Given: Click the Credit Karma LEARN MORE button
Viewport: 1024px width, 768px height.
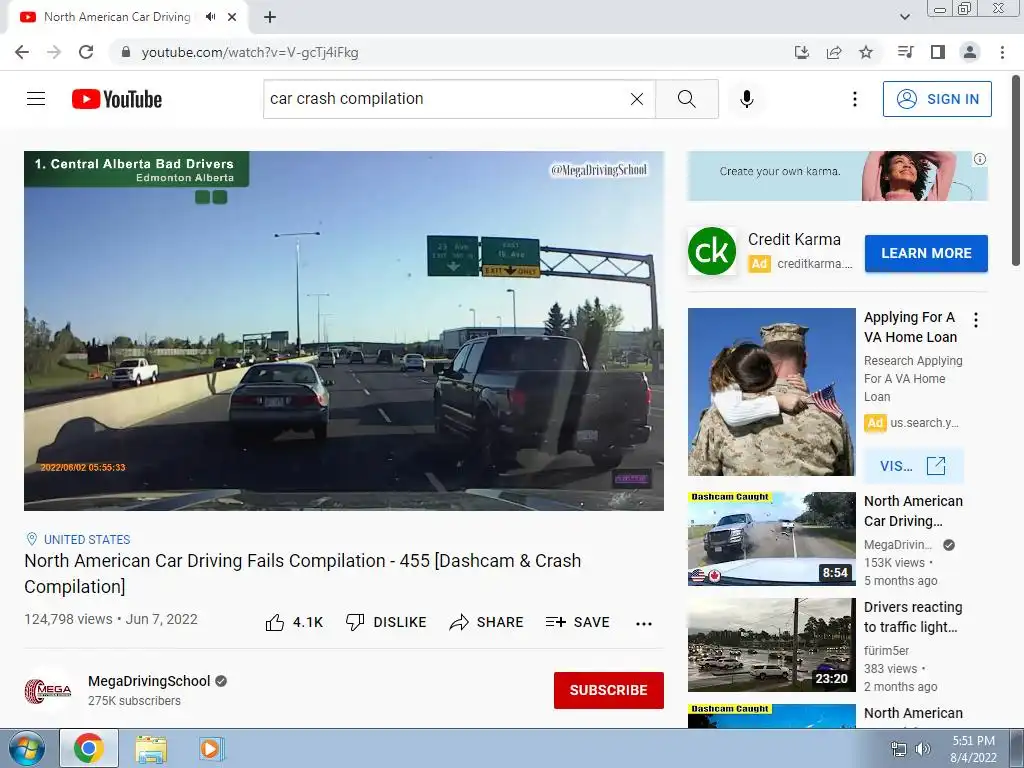Looking at the screenshot, I should pyautogui.click(x=926, y=253).
